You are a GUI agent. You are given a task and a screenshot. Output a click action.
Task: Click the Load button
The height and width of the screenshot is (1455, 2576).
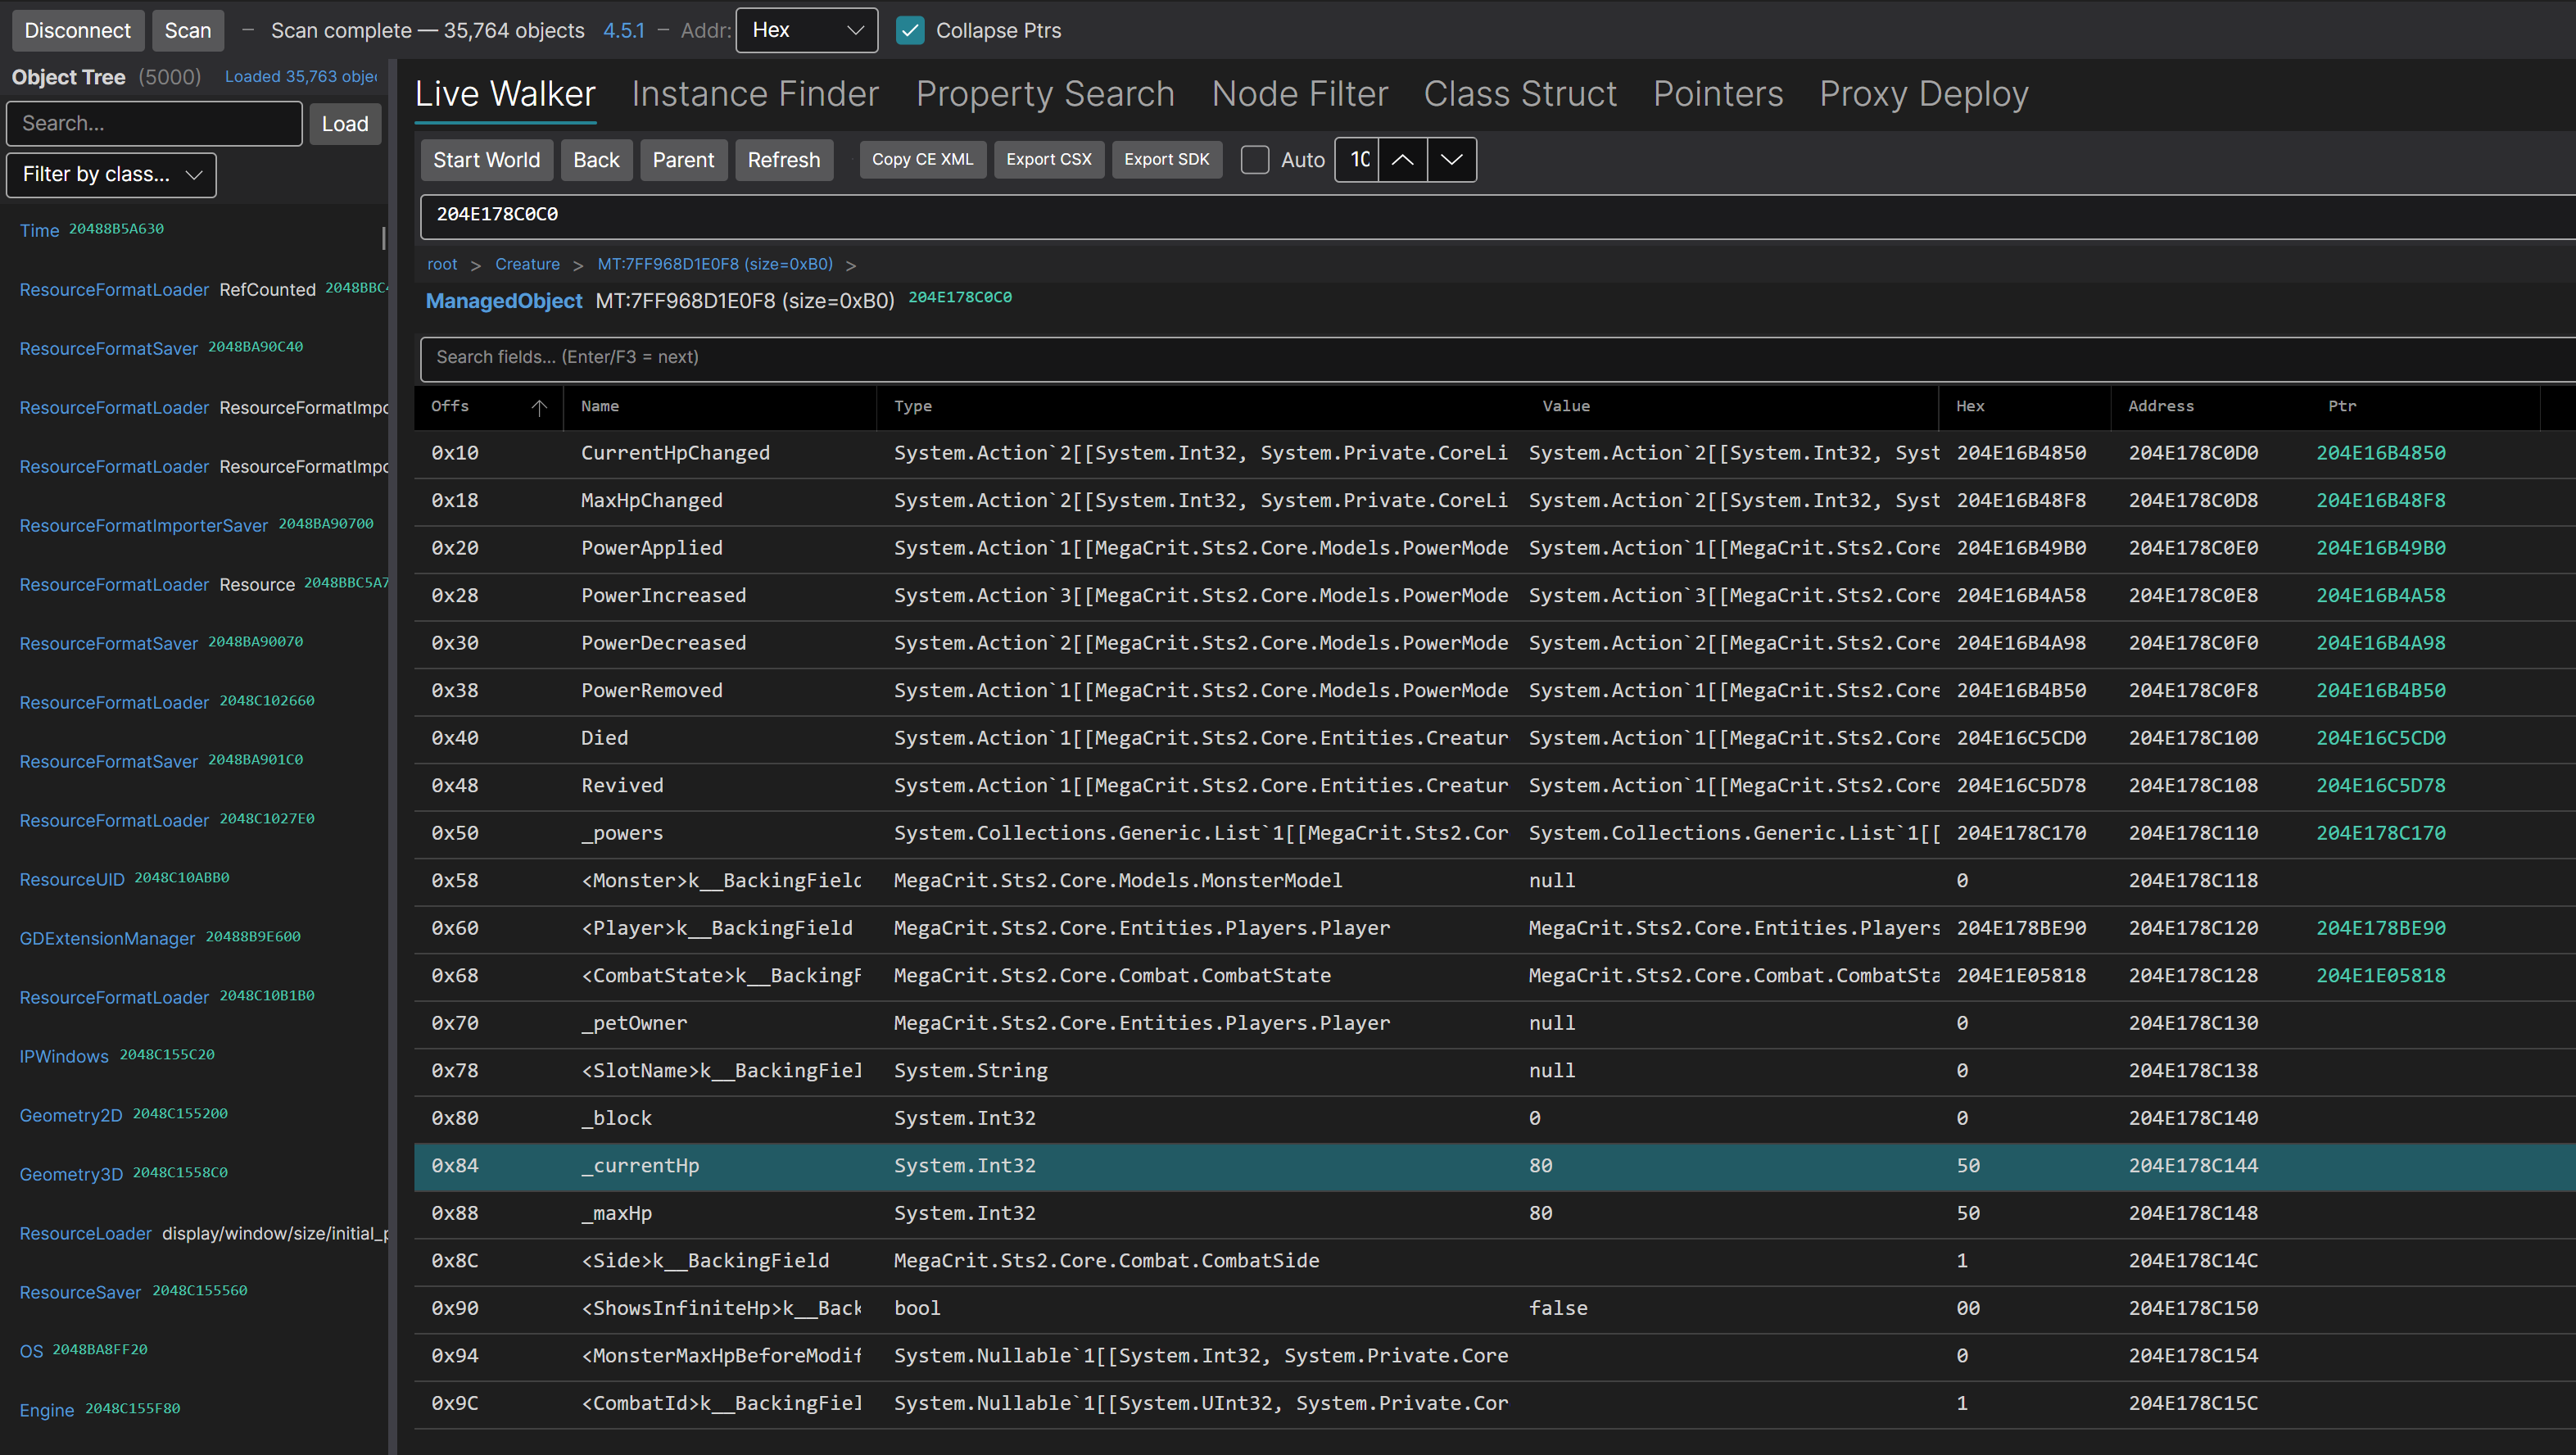(x=345, y=123)
